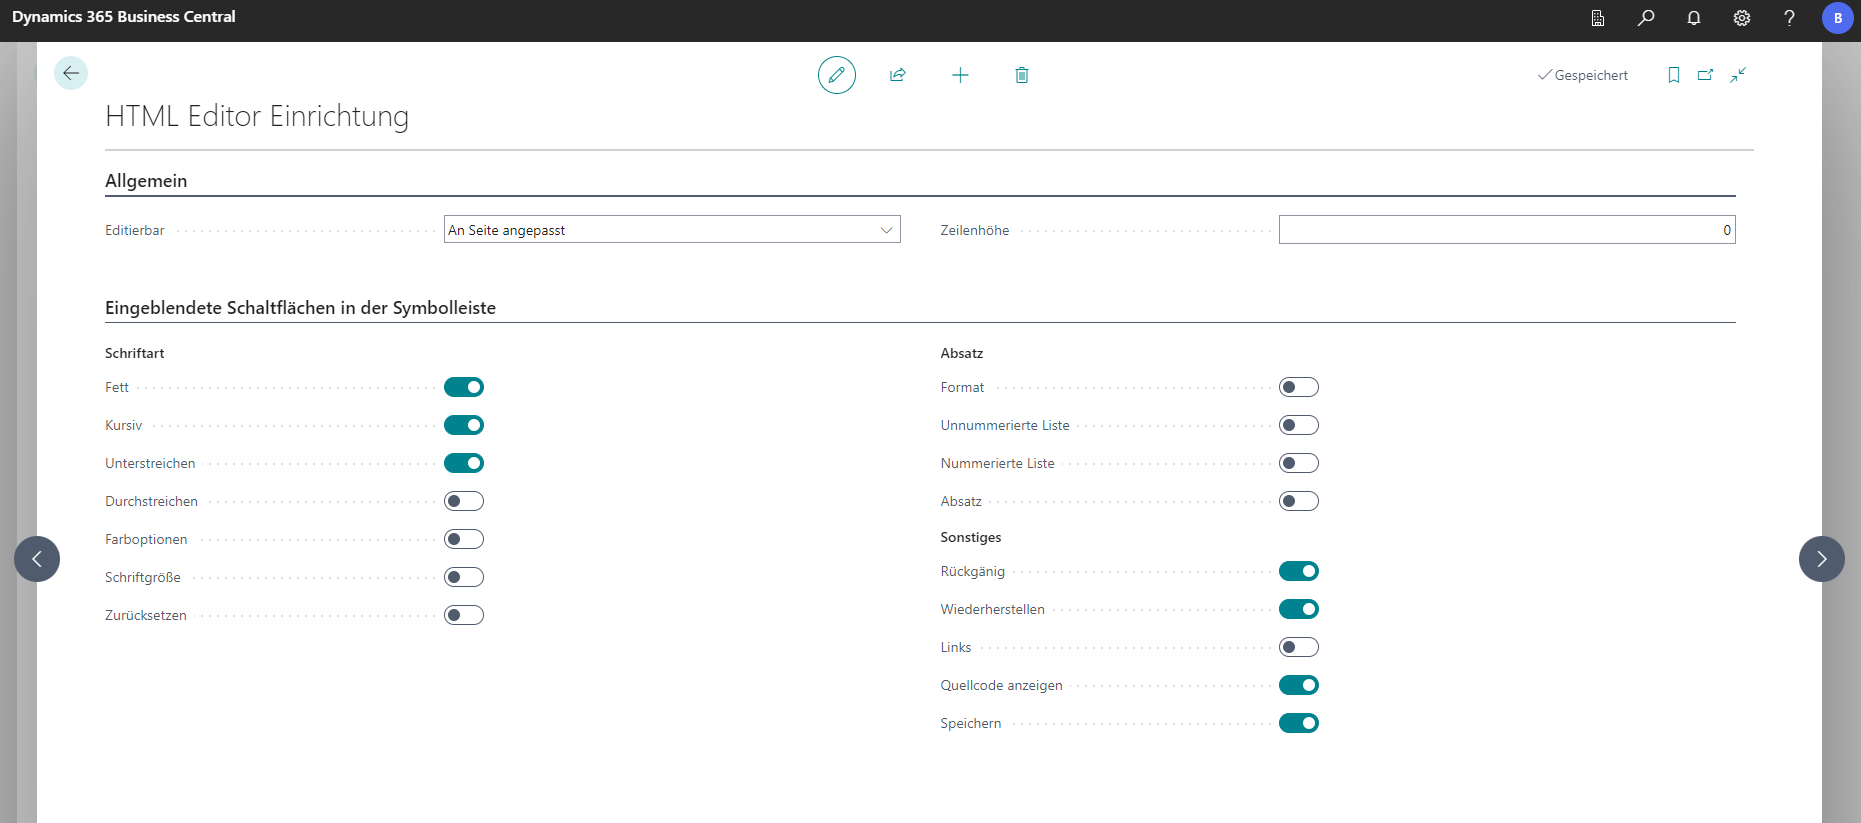
Task: Enable the Unnummerierte Liste toggle
Action: pyautogui.click(x=1298, y=425)
